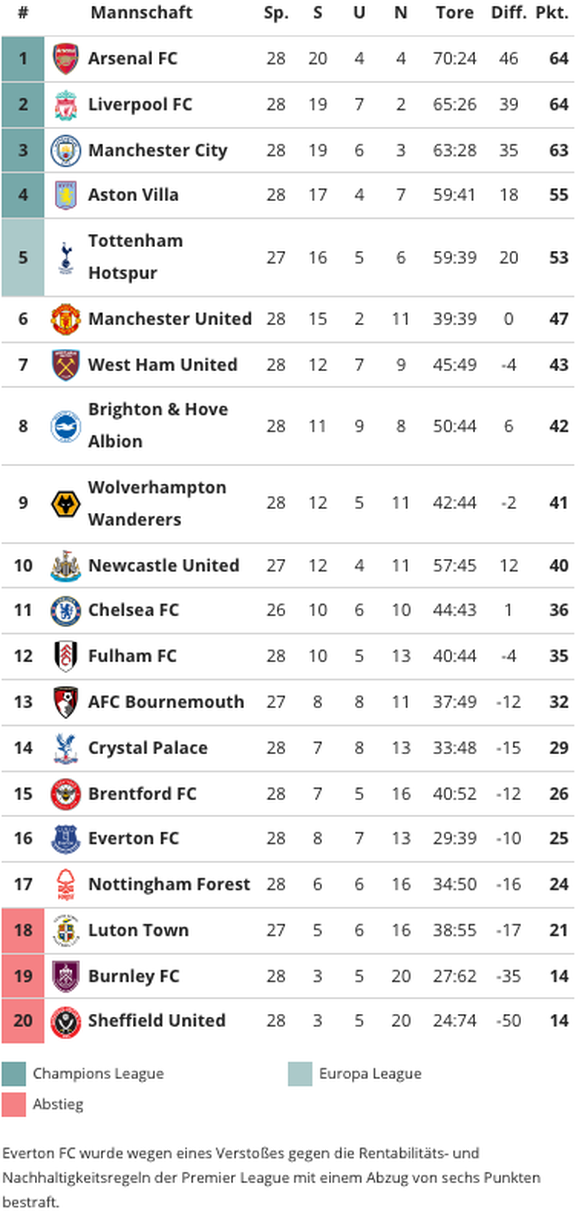Click the position 18 relegation cell
Image resolution: width=582 pixels, height=1215 pixels.
(23, 931)
